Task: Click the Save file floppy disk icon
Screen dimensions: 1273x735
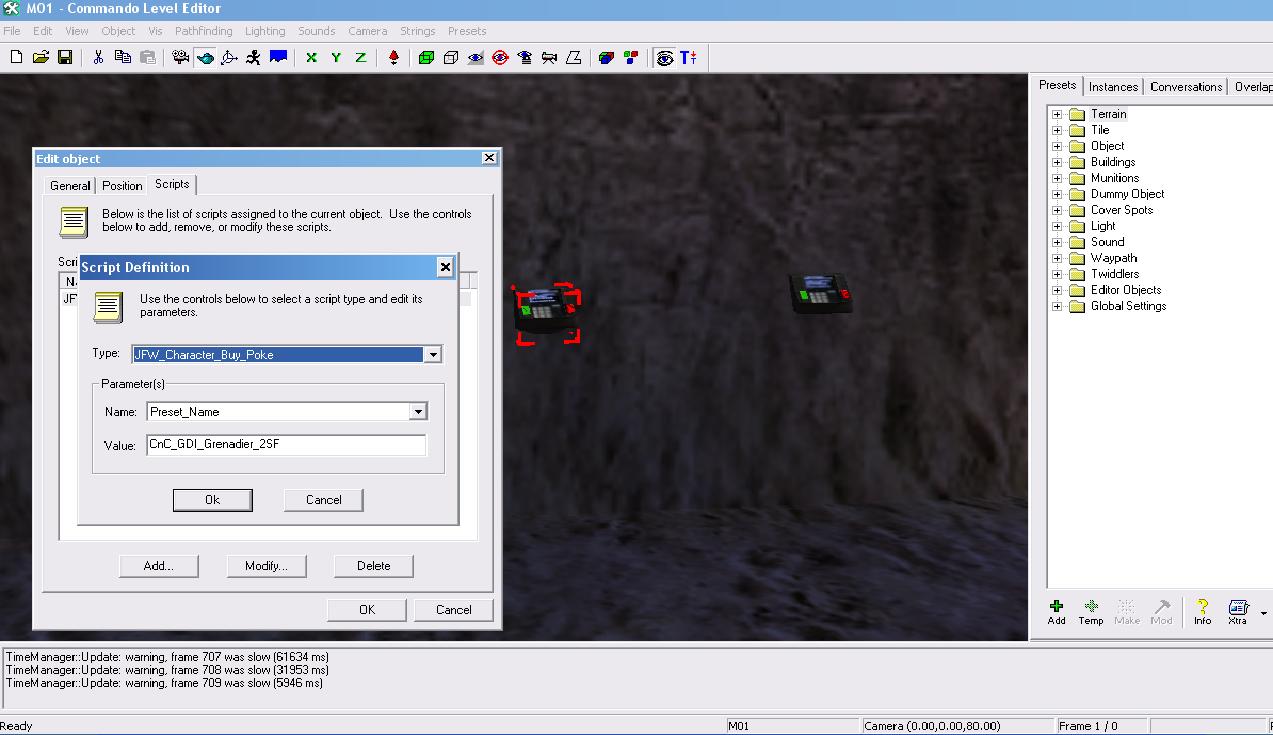Action: [x=65, y=58]
